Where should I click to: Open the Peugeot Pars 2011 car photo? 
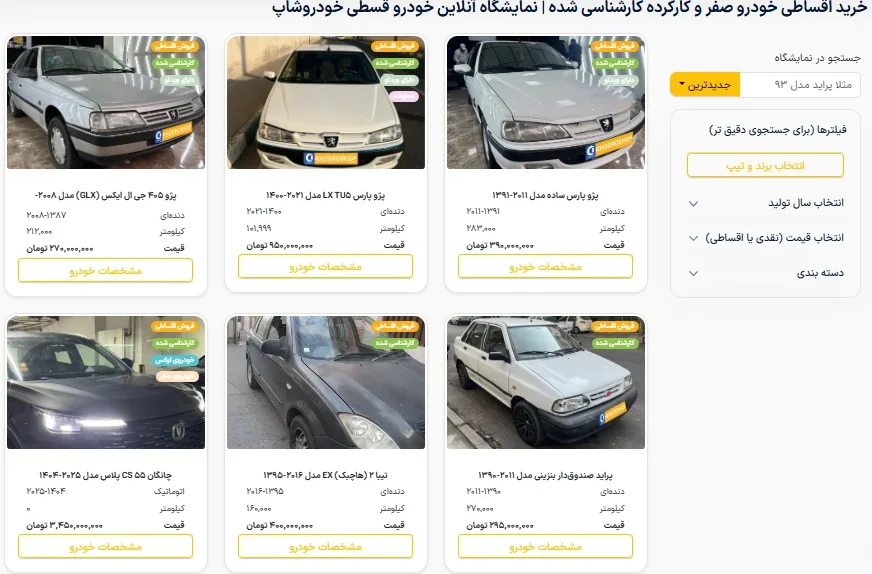point(546,102)
